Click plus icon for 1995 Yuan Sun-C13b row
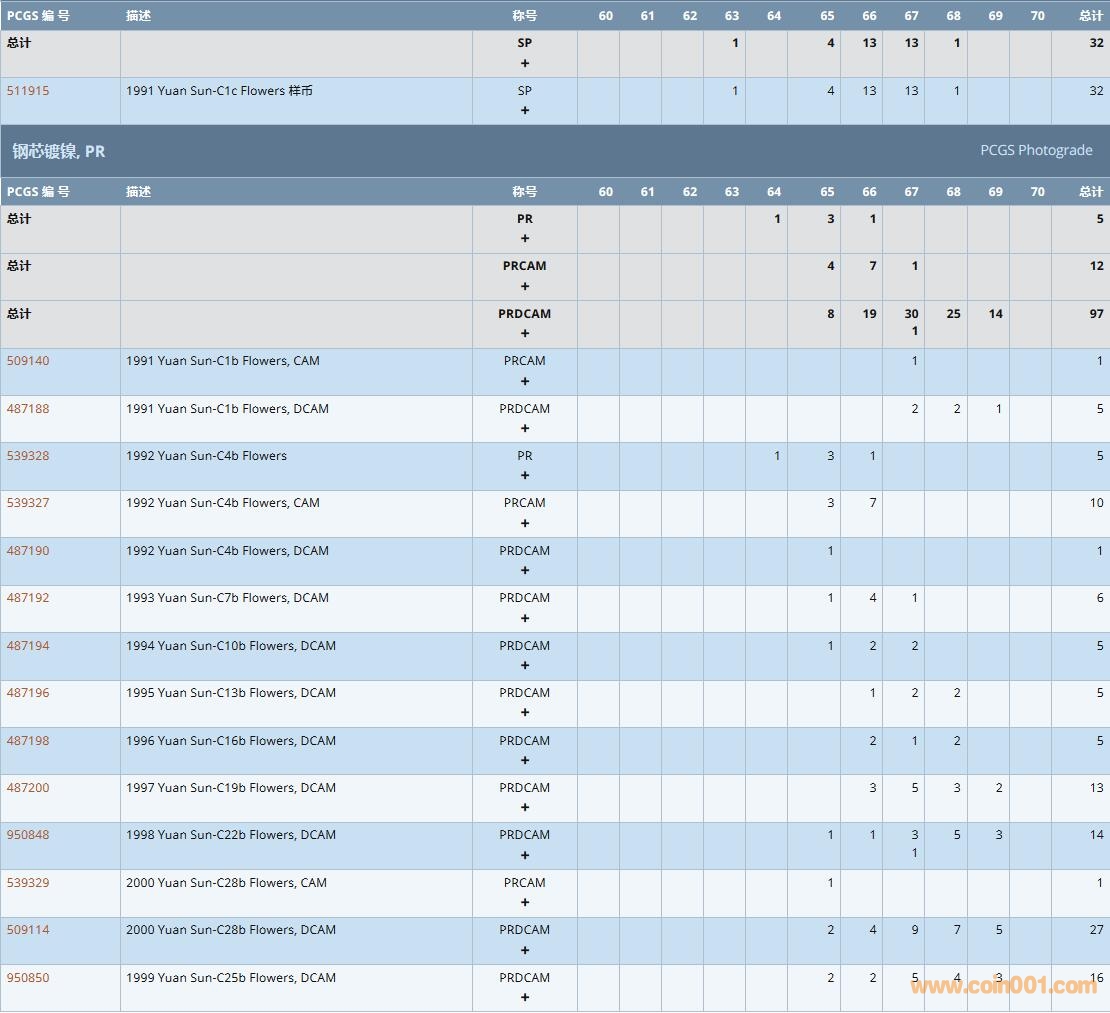The height and width of the screenshot is (1013, 1110). coord(525,712)
